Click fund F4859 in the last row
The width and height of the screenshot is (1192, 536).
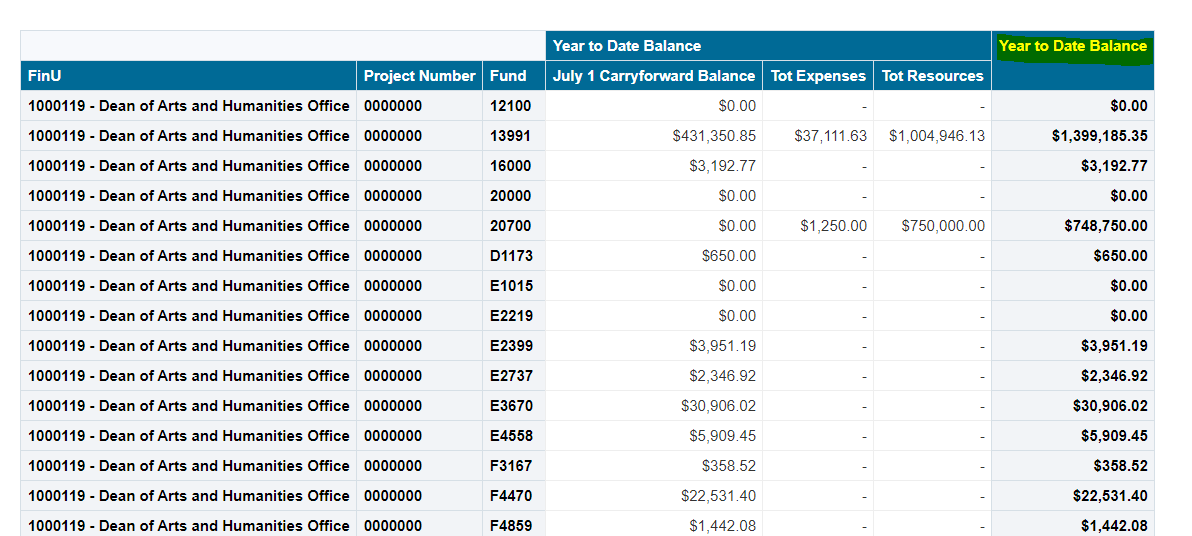(x=511, y=525)
